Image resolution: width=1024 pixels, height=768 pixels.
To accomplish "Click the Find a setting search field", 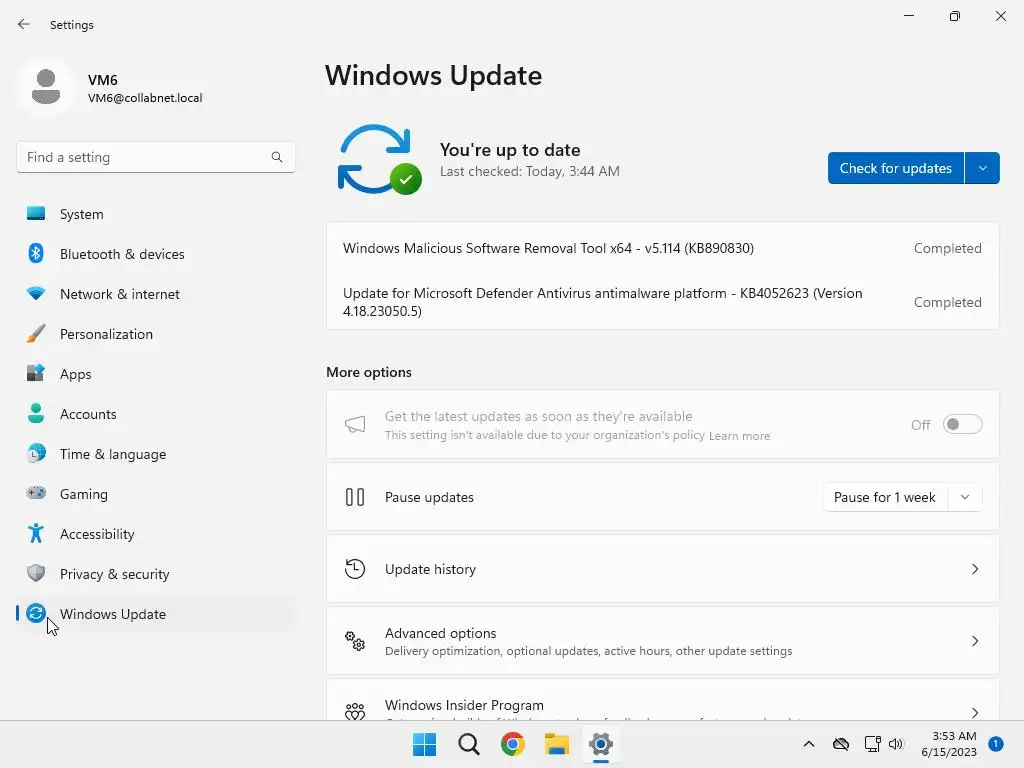I will (155, 157).
